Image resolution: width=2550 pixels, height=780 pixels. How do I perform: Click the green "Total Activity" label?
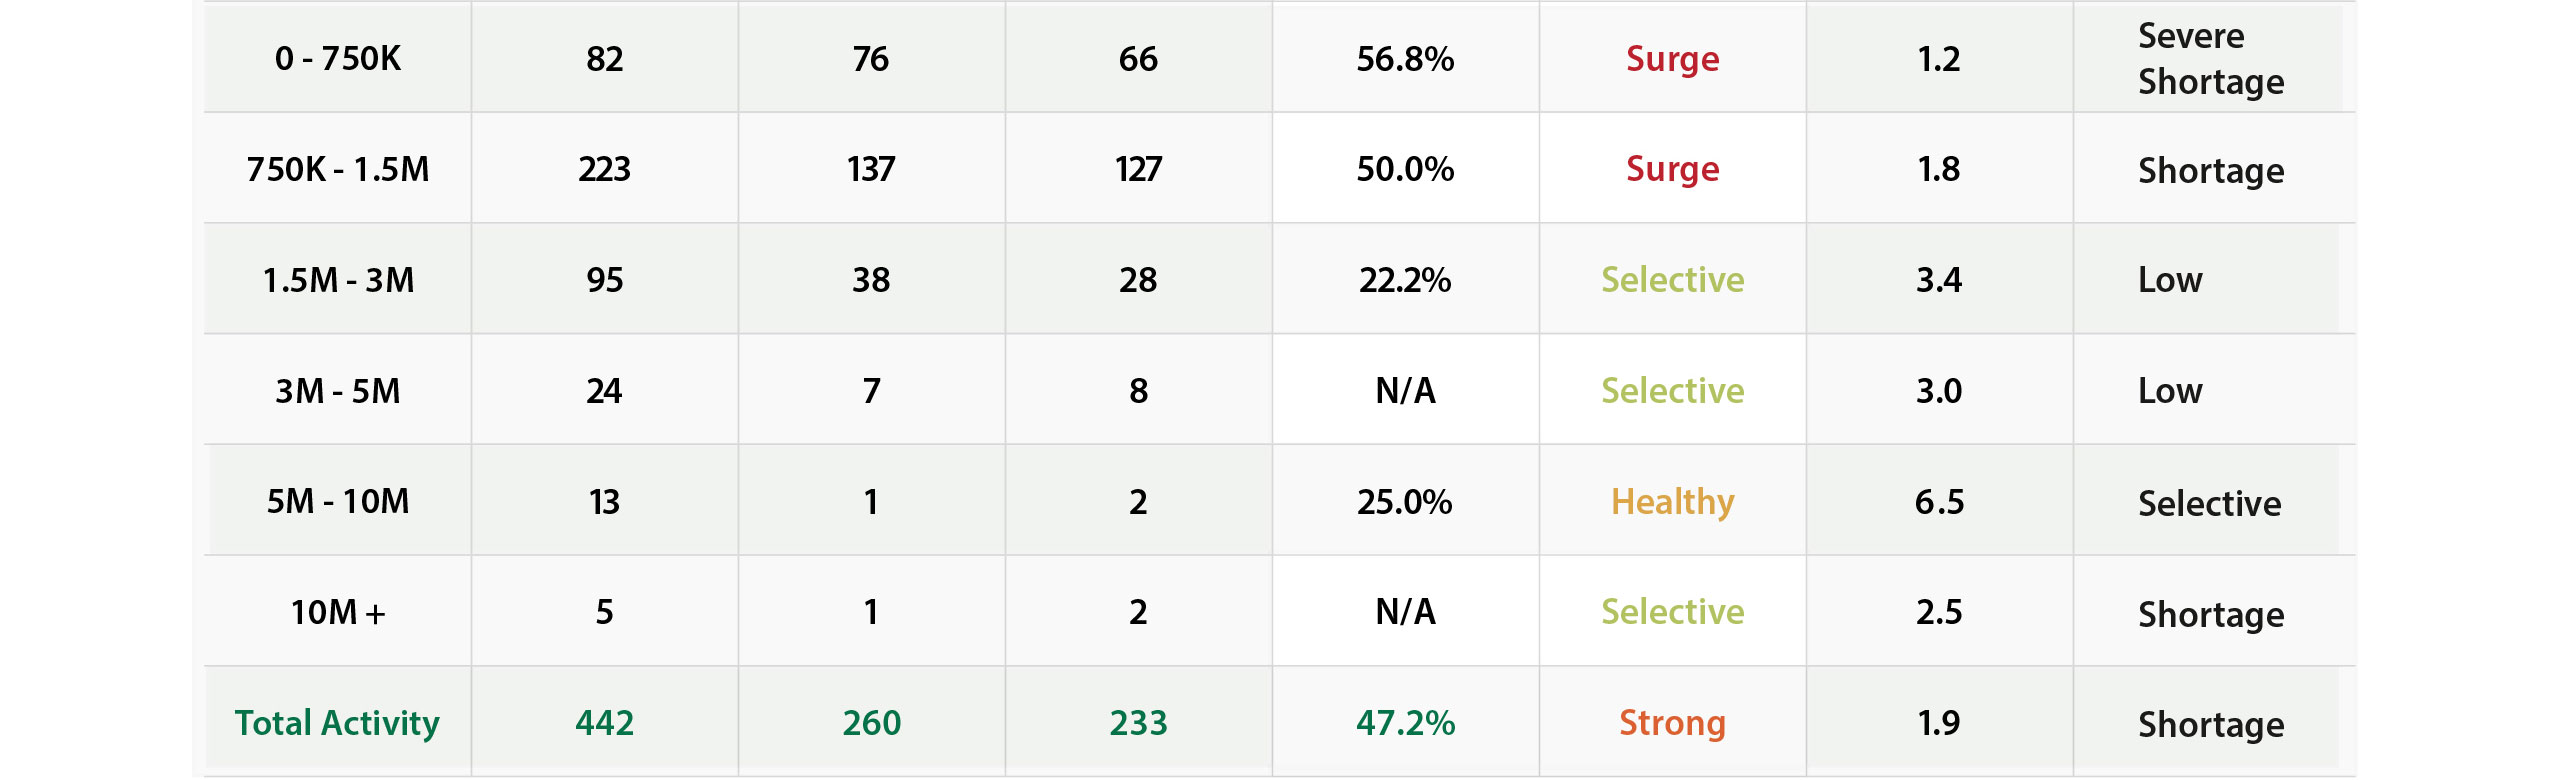337,723
